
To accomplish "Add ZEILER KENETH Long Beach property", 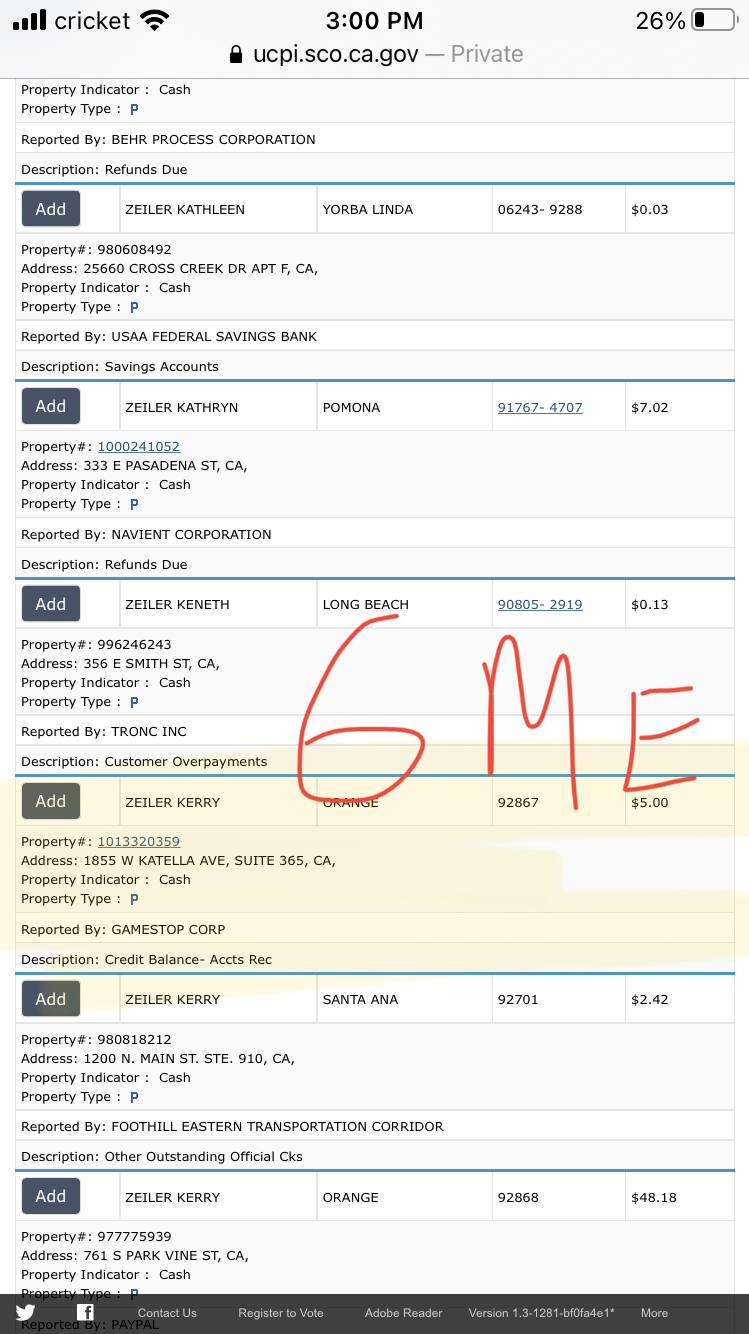I will point(51,604).
